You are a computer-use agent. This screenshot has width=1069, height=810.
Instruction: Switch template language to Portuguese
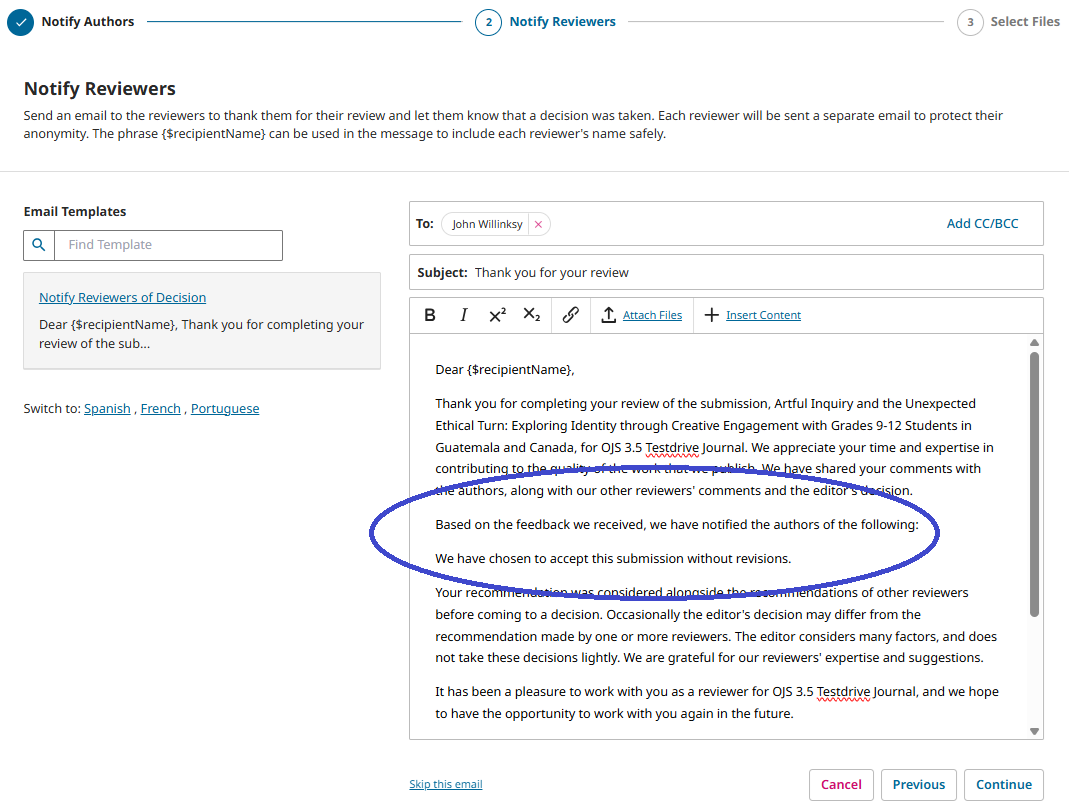click(225, 408)
